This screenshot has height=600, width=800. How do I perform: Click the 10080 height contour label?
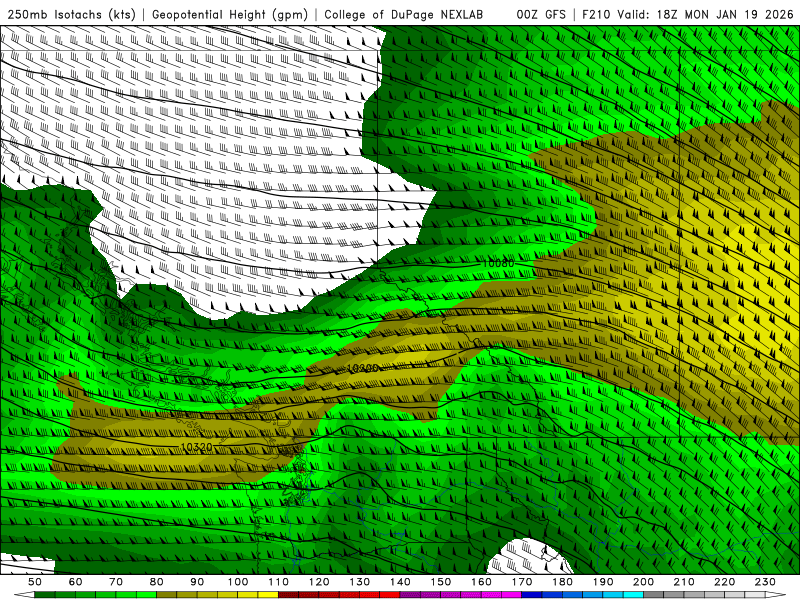[x=498, y=263]
